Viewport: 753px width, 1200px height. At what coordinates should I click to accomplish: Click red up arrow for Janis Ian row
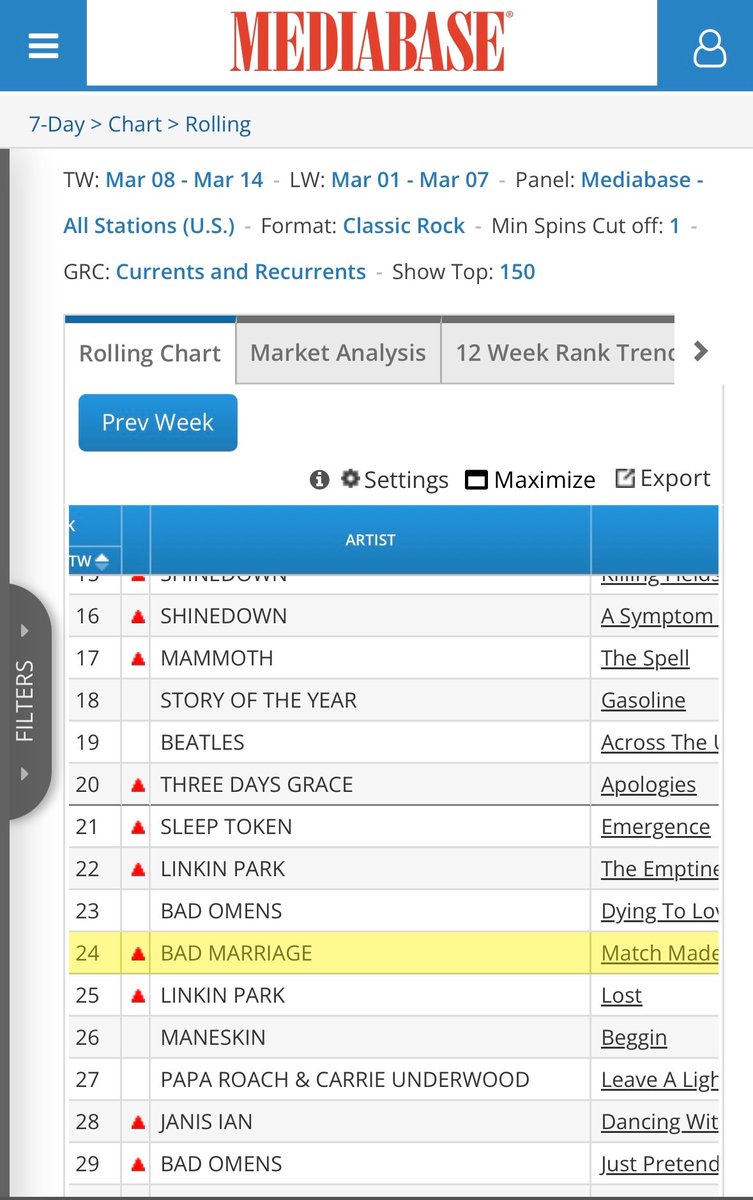click(138, 1123)
